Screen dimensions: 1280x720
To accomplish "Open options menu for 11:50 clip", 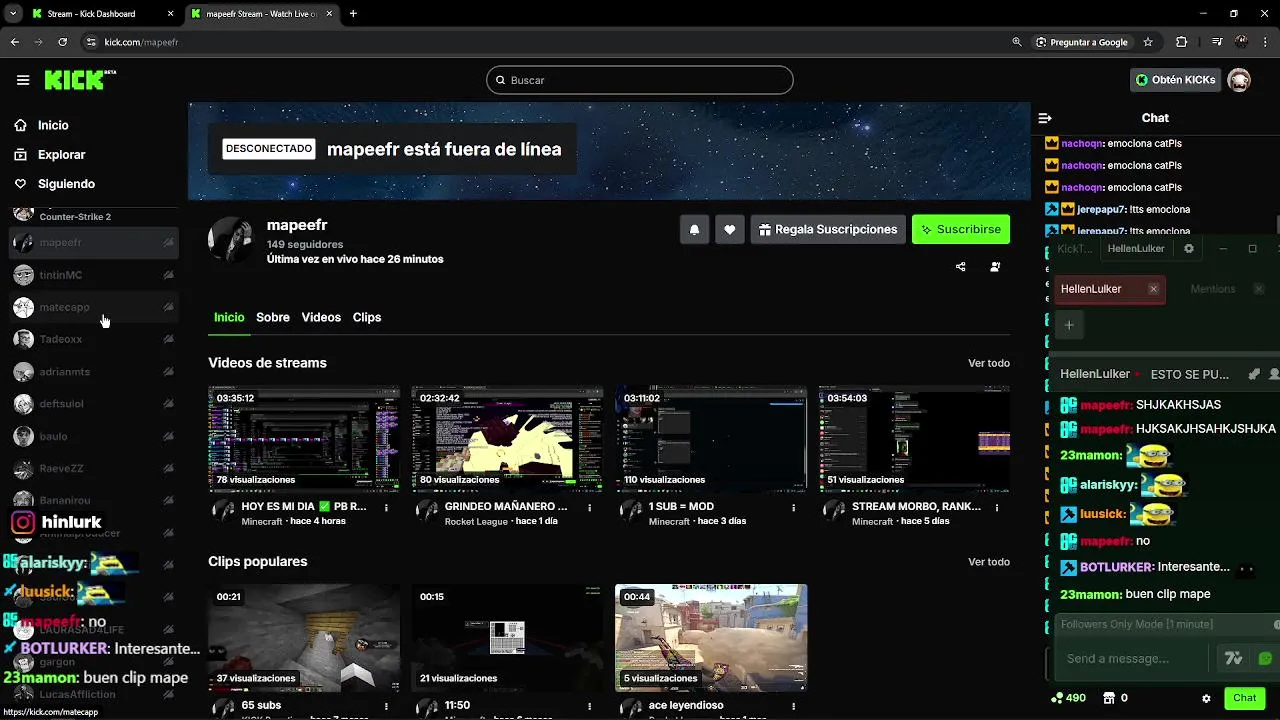I will (590, 706).
